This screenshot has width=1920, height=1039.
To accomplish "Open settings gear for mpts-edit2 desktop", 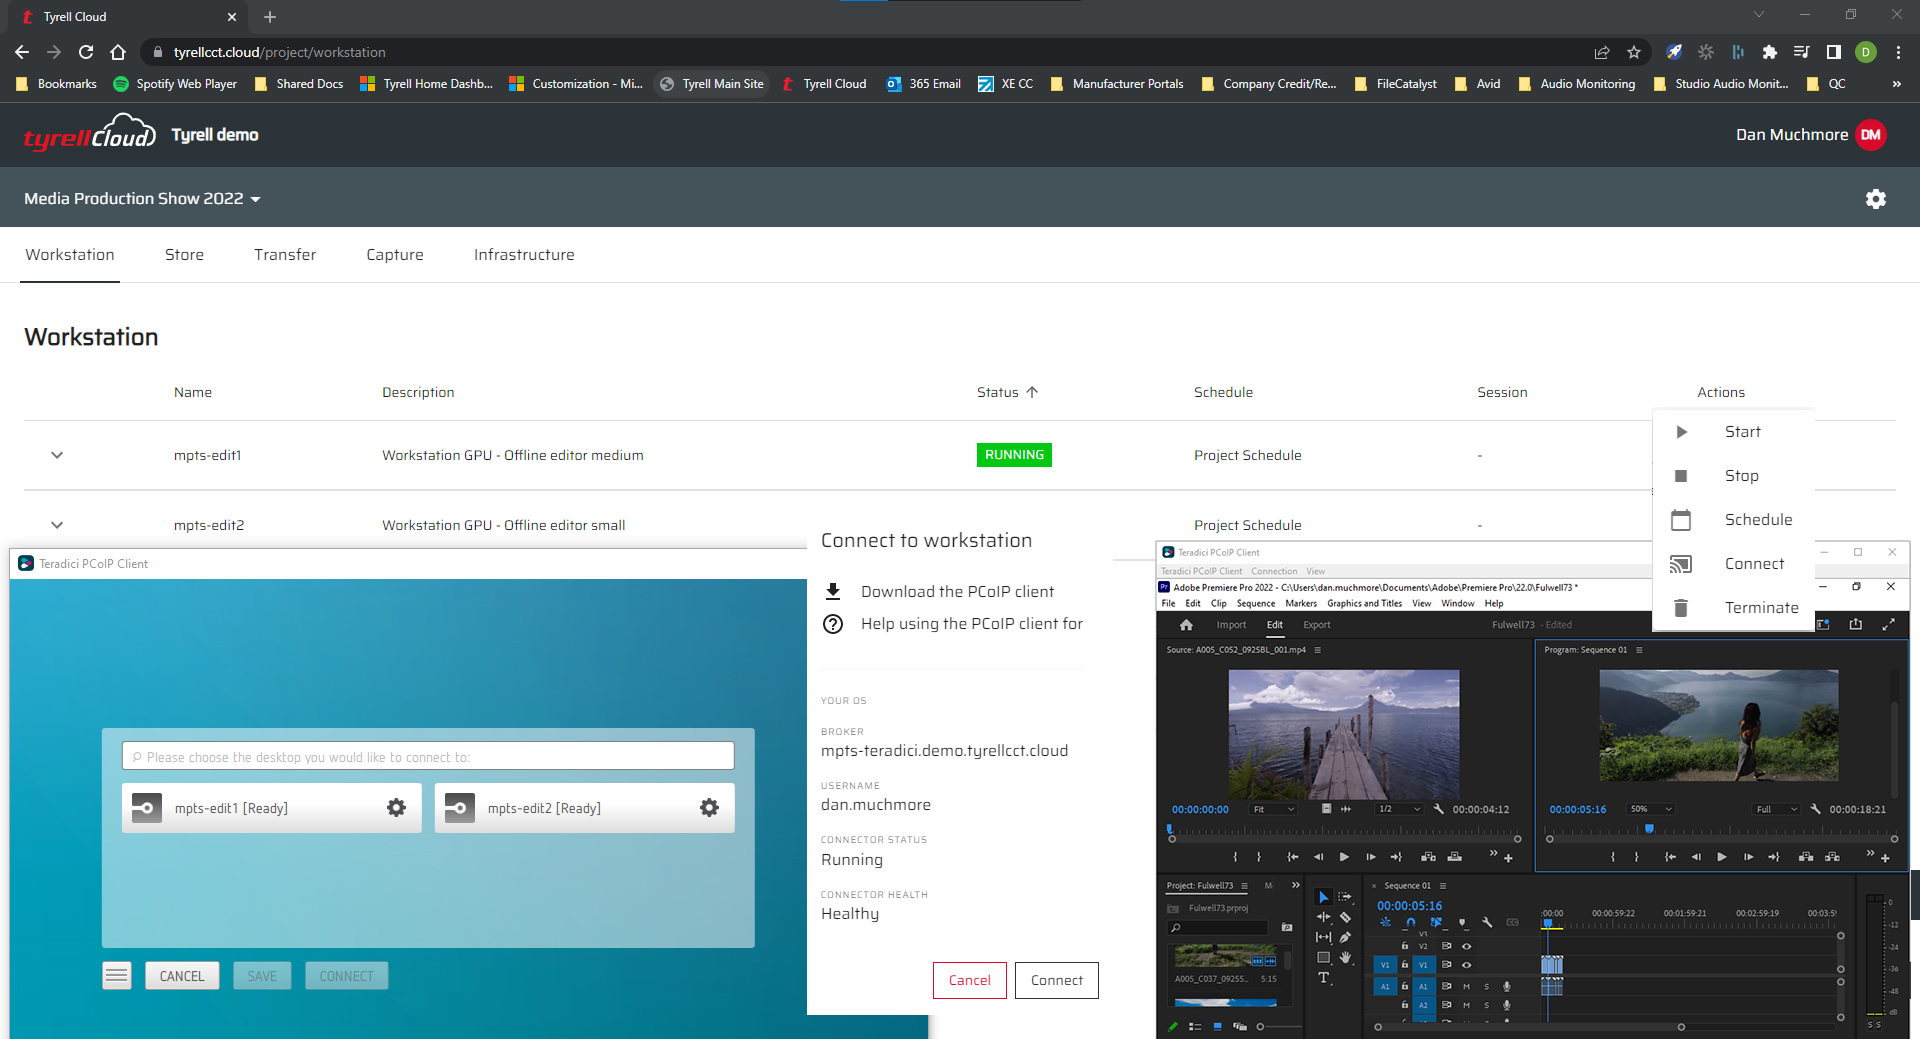I will [x=710, y=808].
